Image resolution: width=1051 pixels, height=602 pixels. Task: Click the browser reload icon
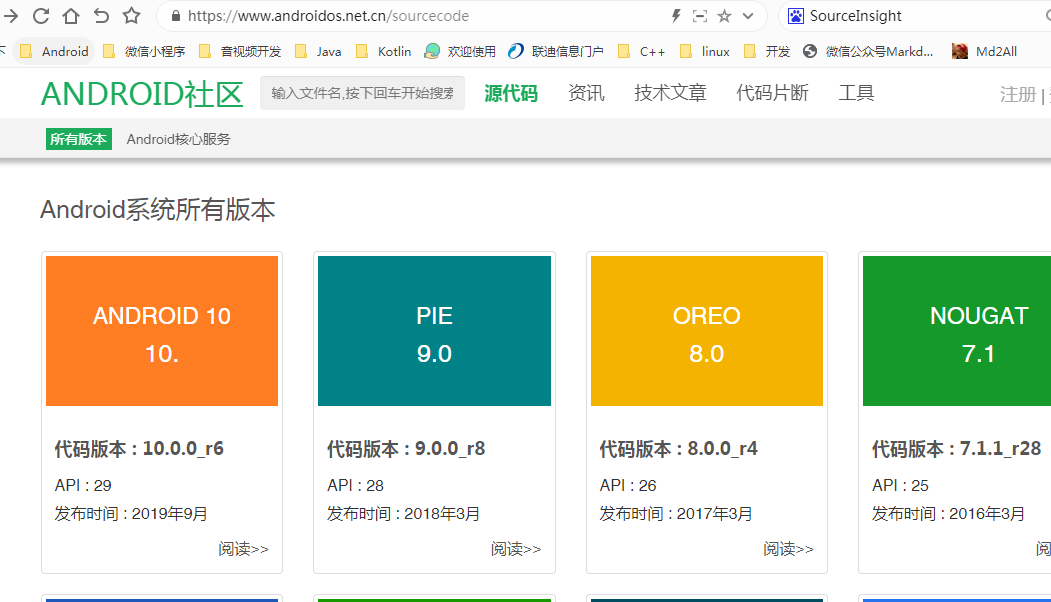click(x=41, y=16)
